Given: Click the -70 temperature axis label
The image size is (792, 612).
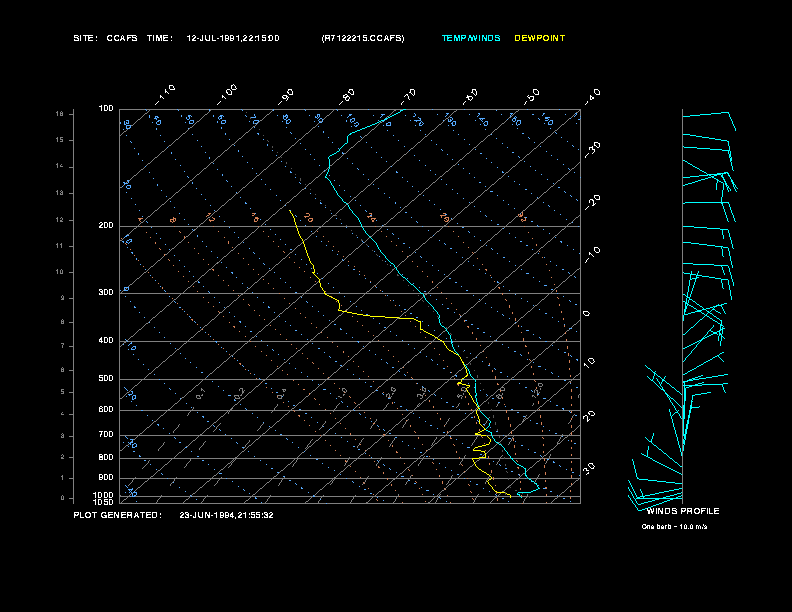Looking at the screenshot, I should [x=408, y=97].
